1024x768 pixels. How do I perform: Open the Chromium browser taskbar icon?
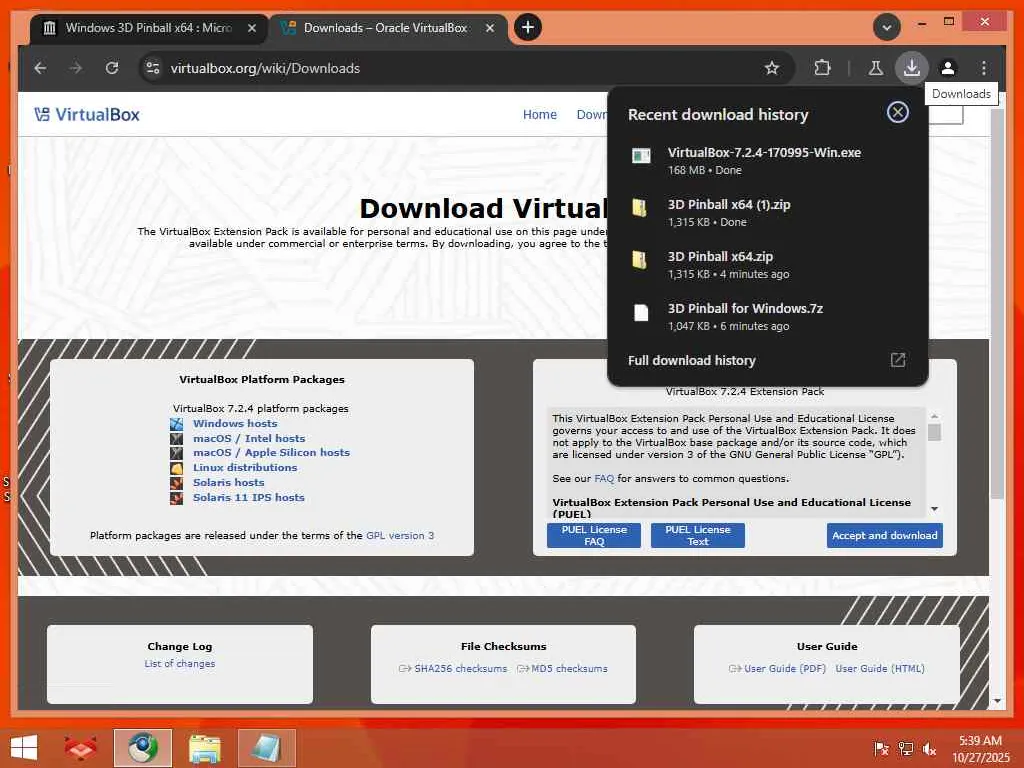(x=142, y=748)
